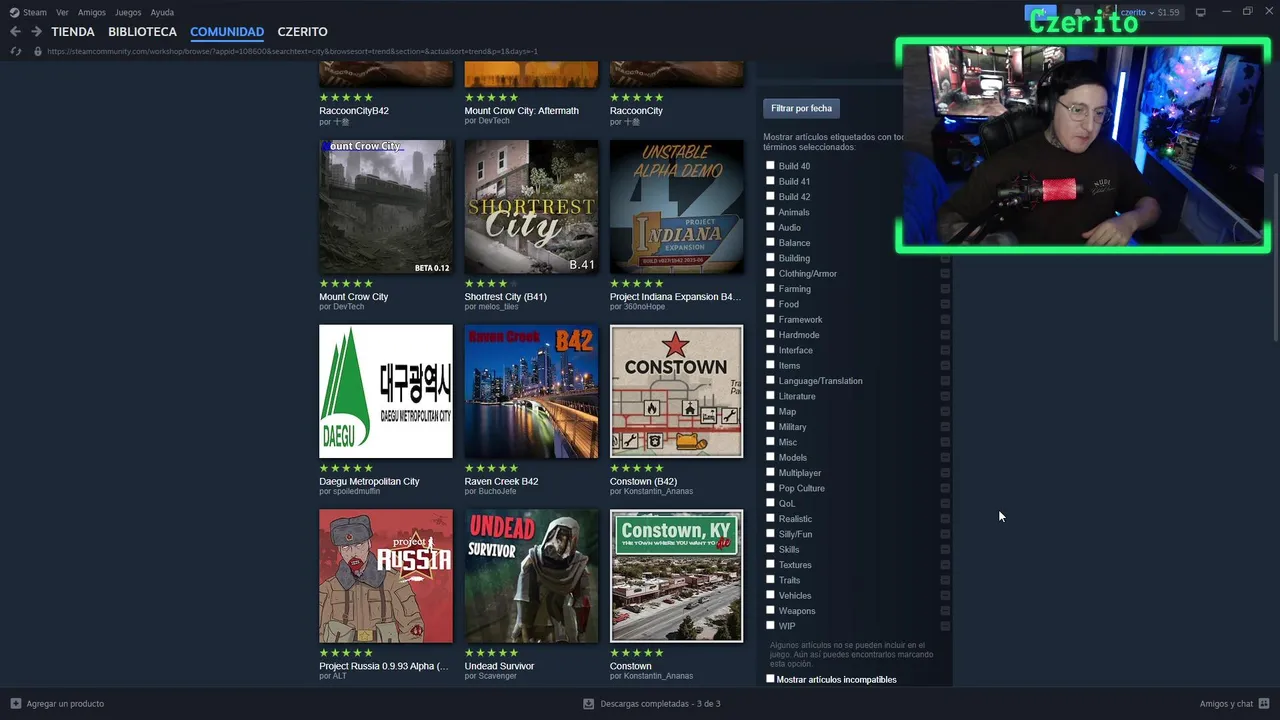The image size is (1280, 720).
Task: Open the Raven Creek B42 title link
Action: [501, 481]
